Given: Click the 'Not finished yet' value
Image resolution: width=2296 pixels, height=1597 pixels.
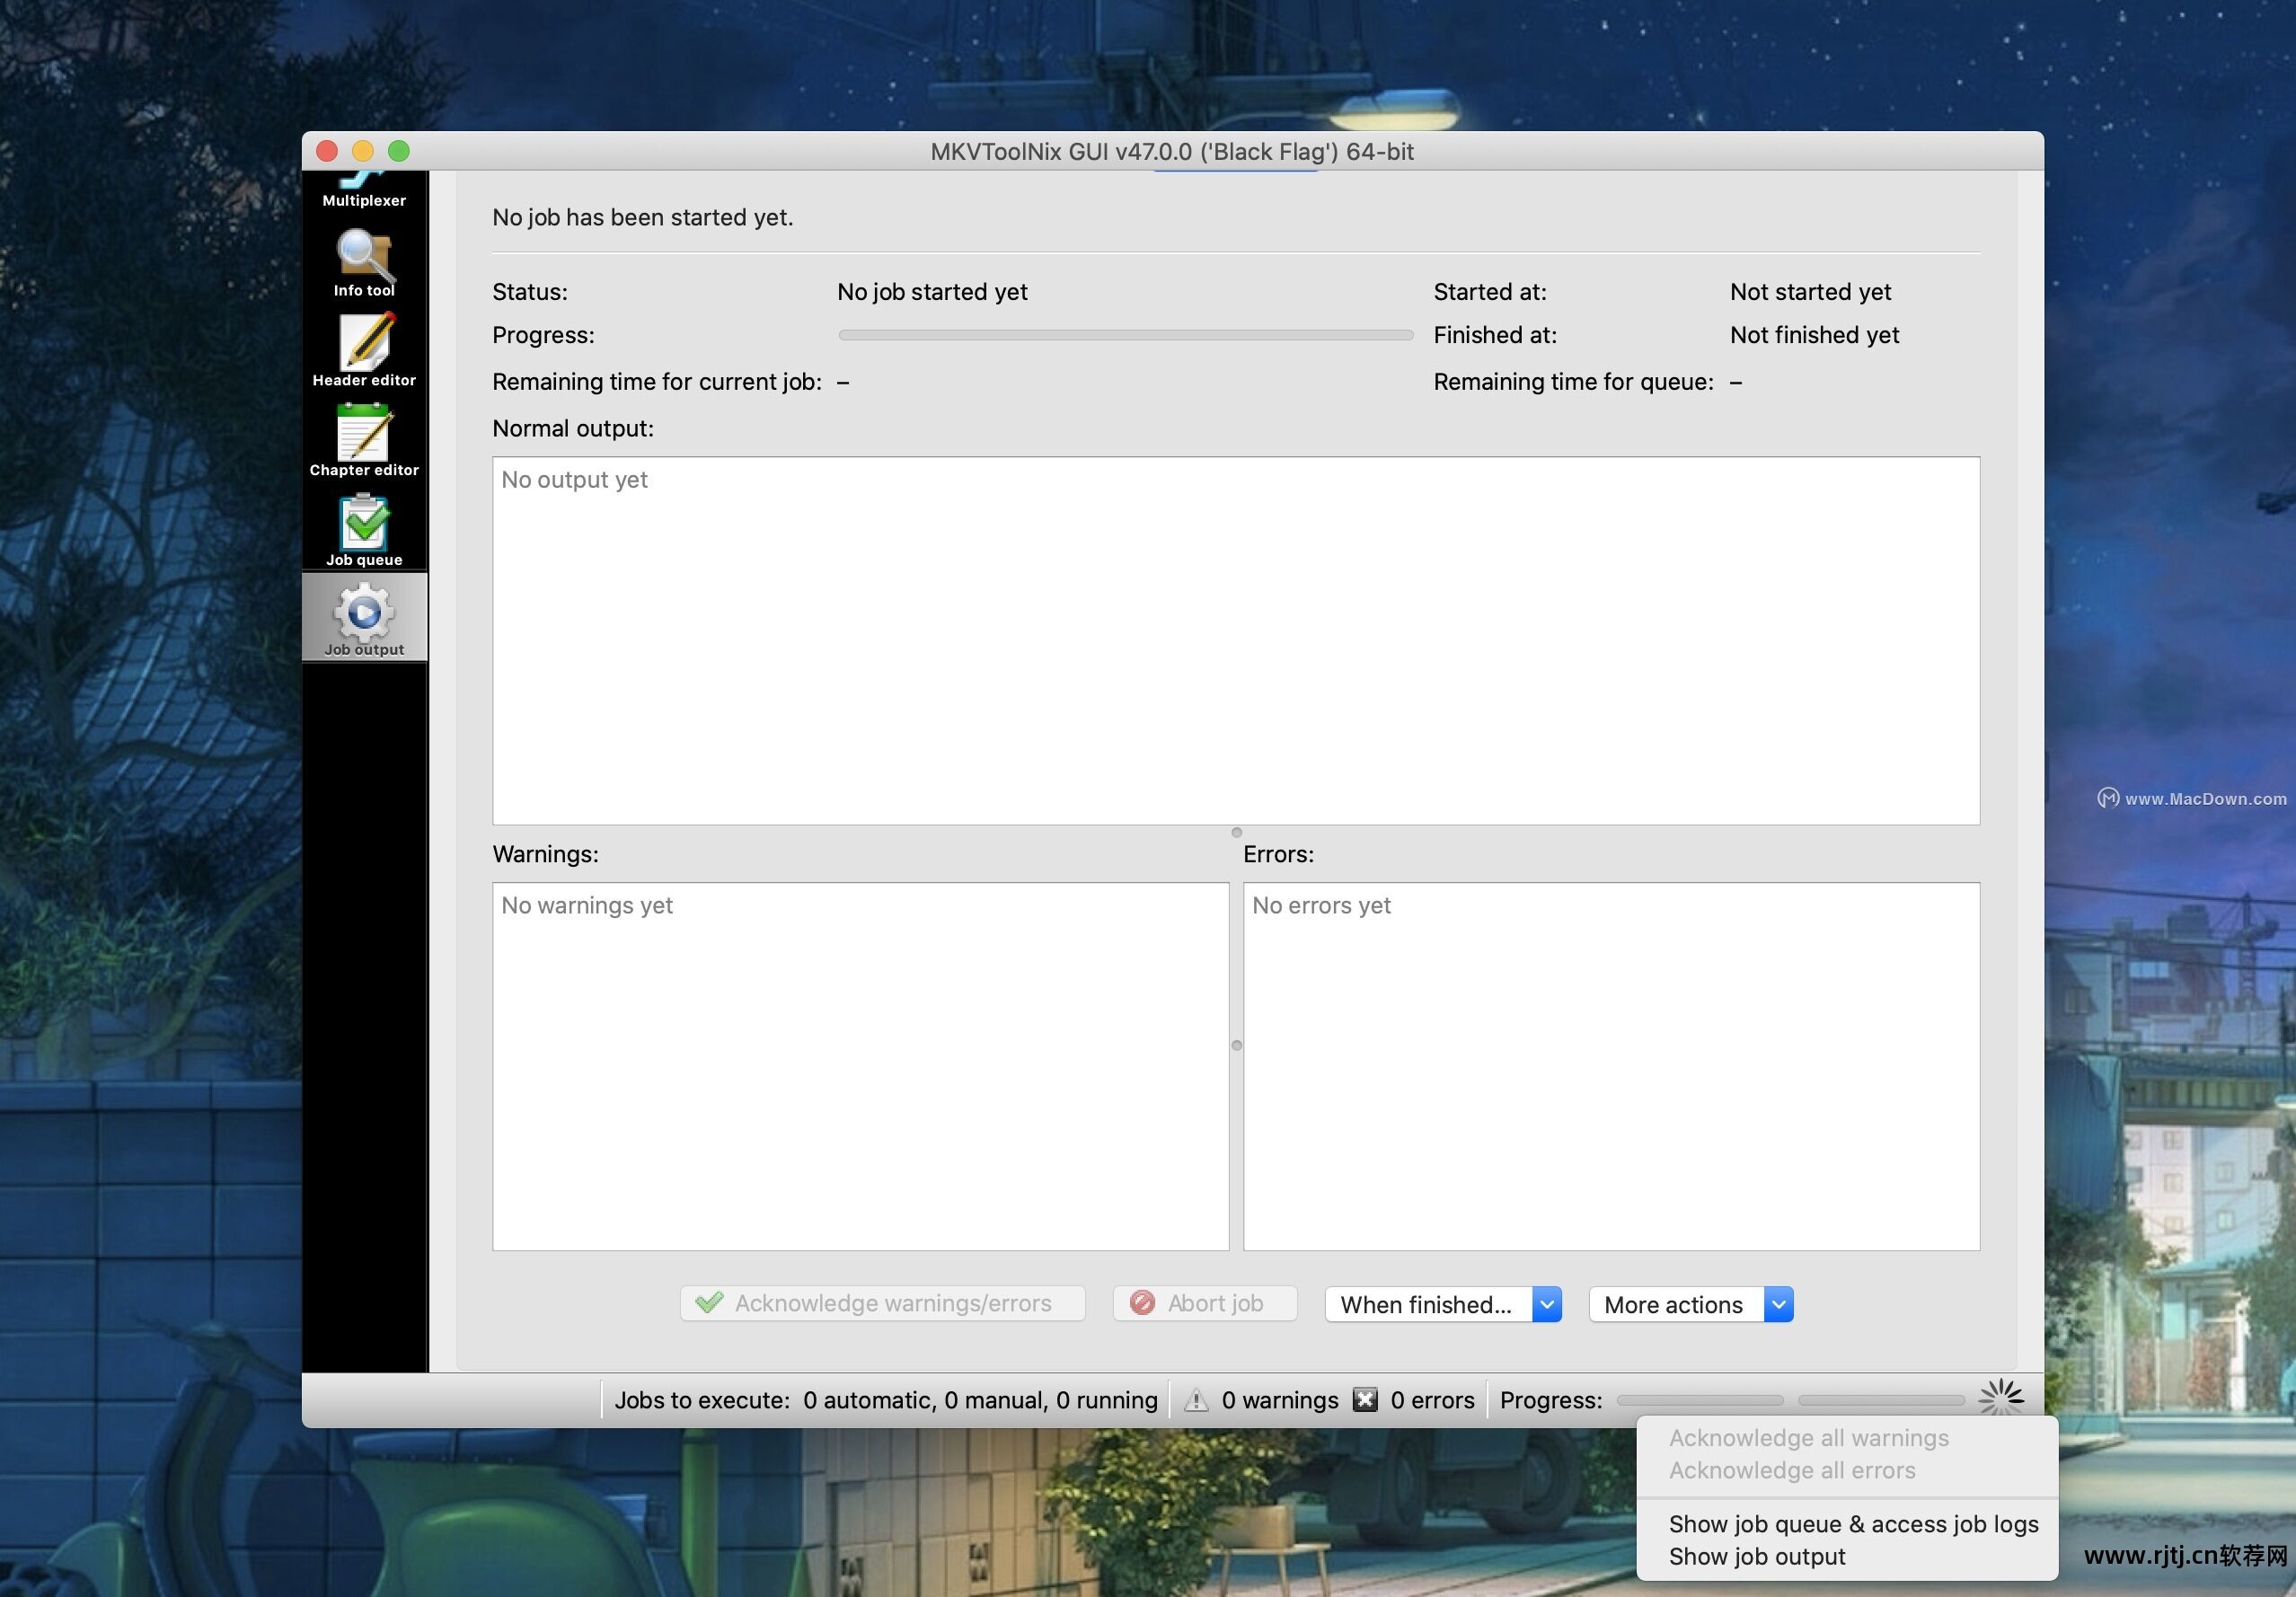Looking at the screenshot, I should [x=1814, y=335].
